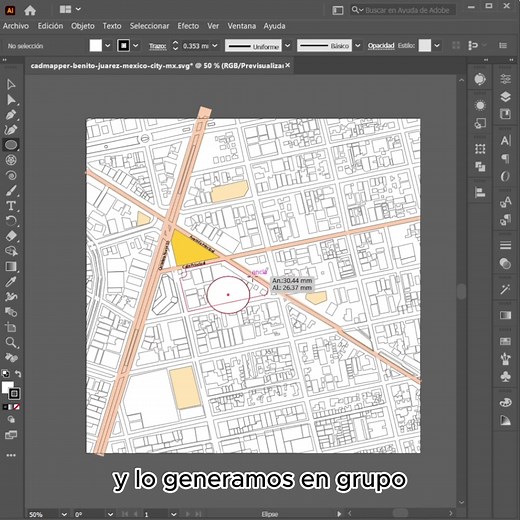The height and width of the screenshot is (520, 520).
Task: Open artboard number dropdown
Action: [x=173, y=514]
